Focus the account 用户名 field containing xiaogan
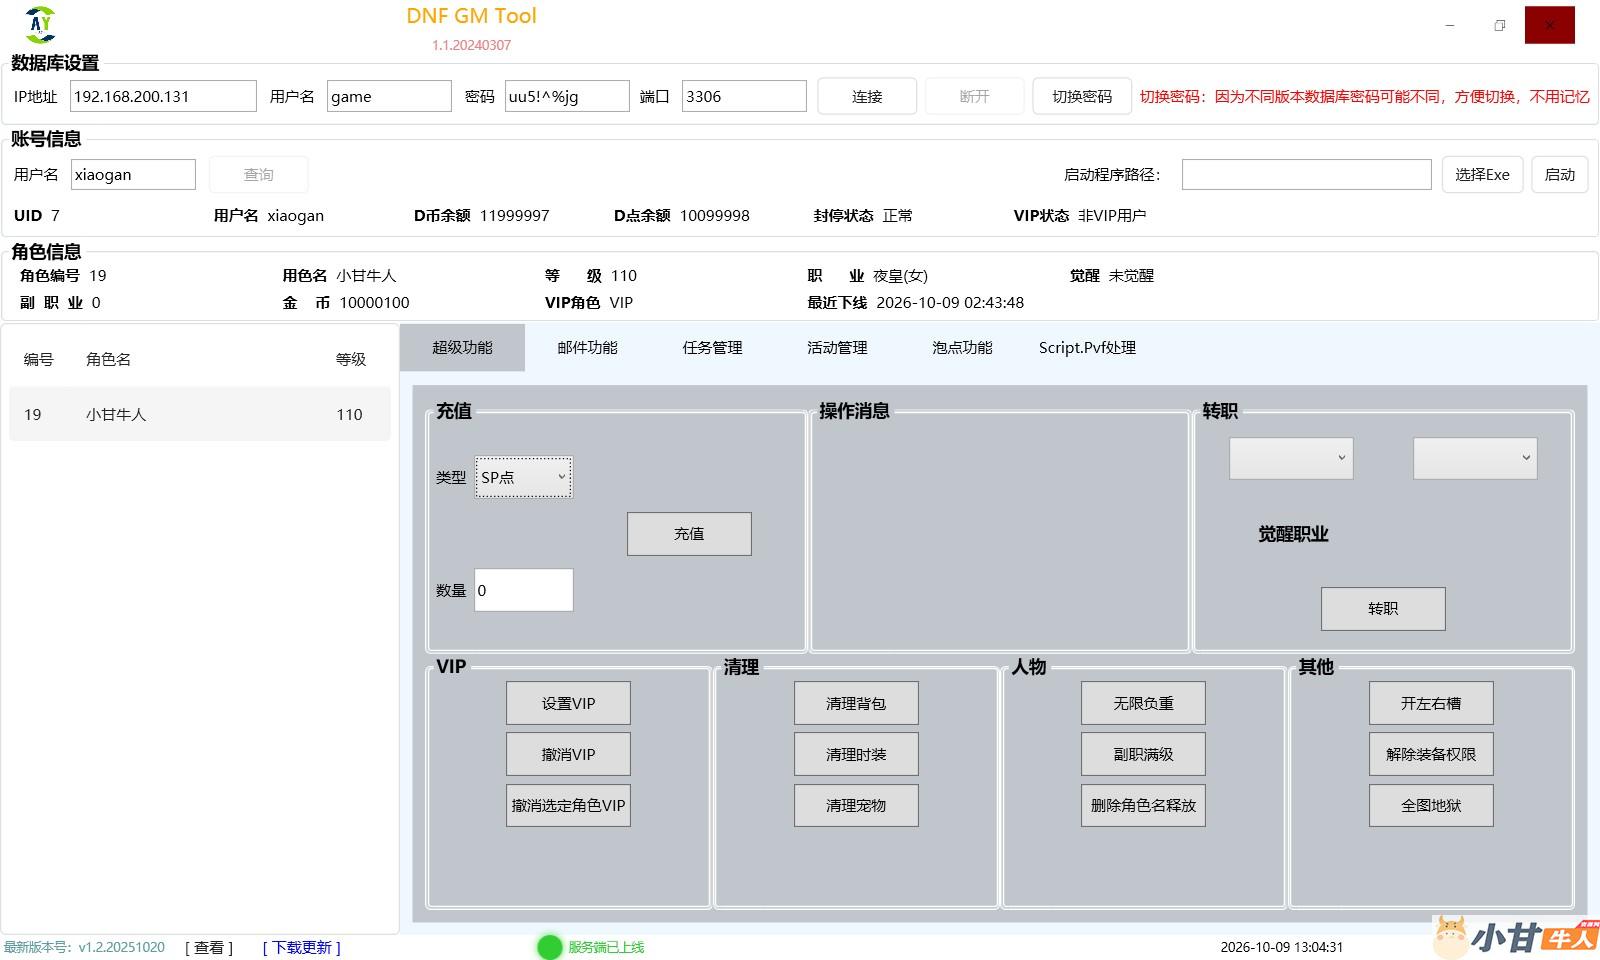The image size is (1600, 960). click(x=133, y=174)
